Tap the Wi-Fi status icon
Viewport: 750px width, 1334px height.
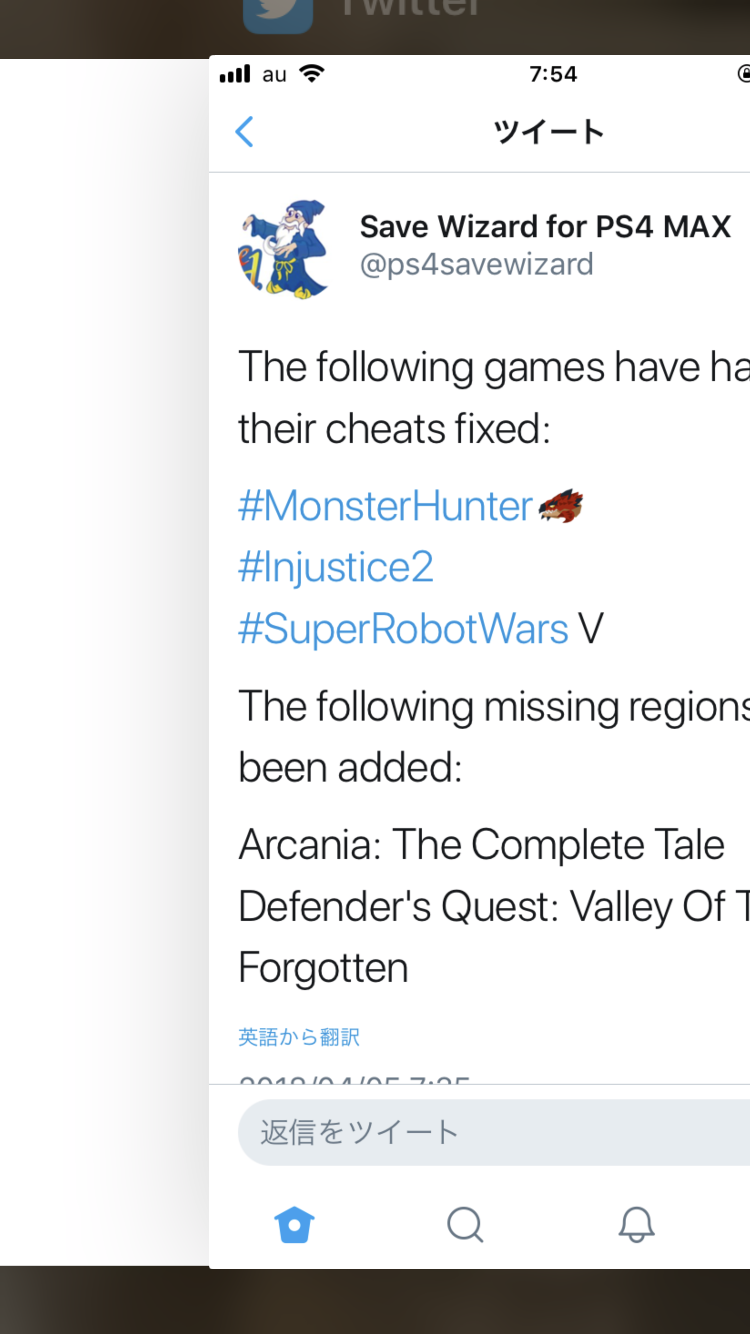point(312,74)
